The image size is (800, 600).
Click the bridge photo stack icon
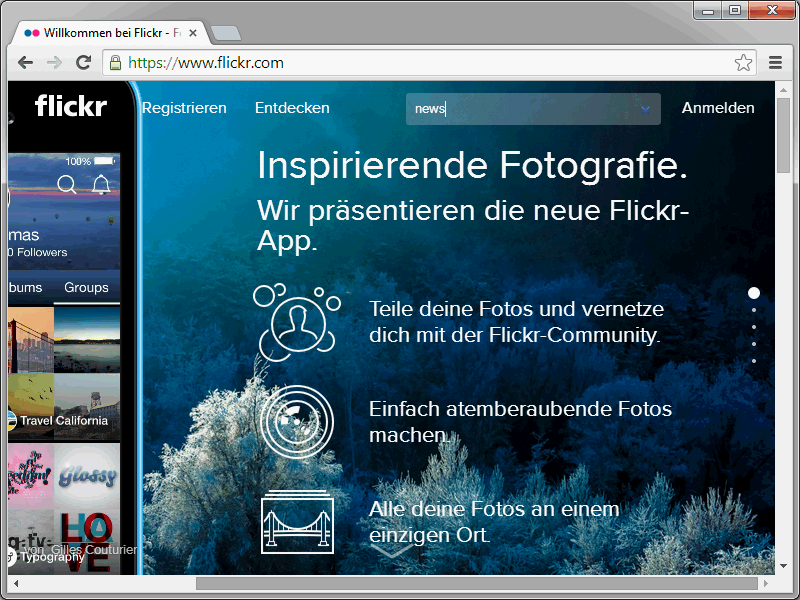point(297,522)
